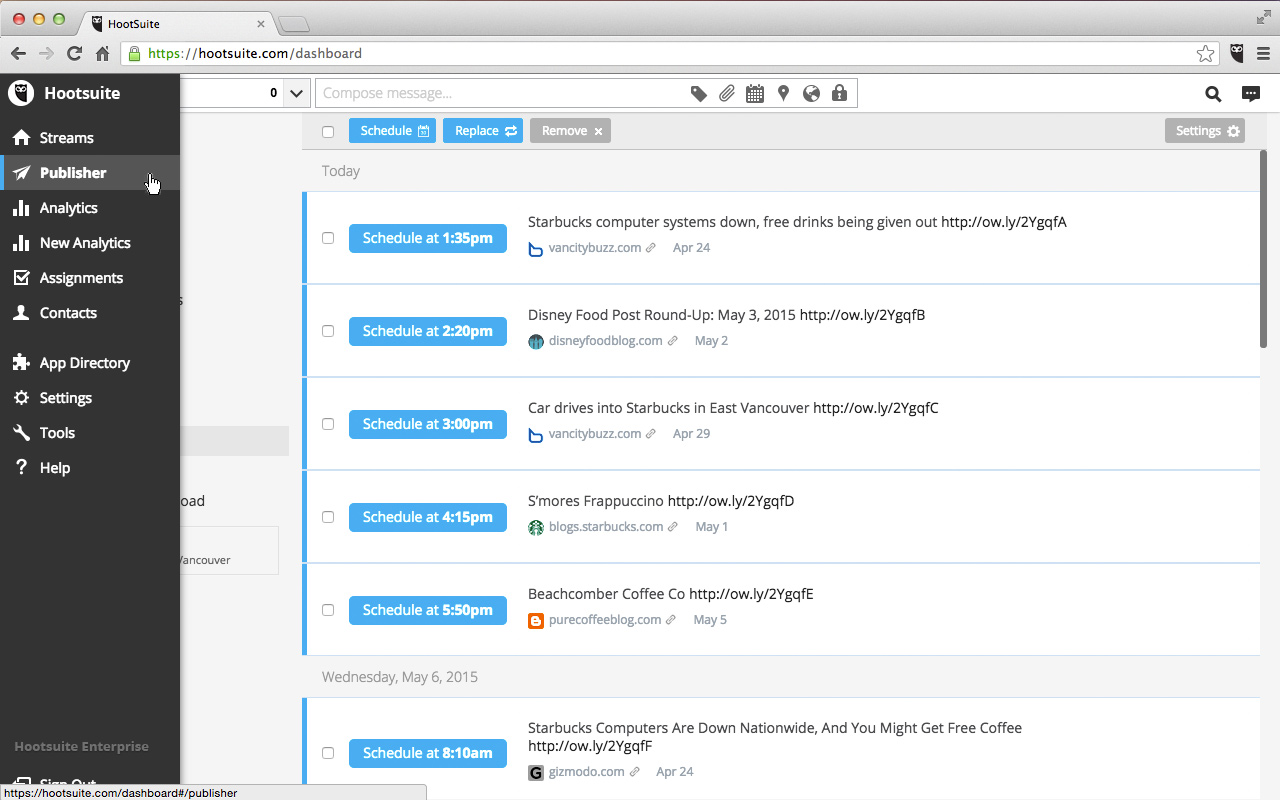The width and height of the screenshot is (1280, 800).
Task: Click the Today date header
Action: [341, 171]
